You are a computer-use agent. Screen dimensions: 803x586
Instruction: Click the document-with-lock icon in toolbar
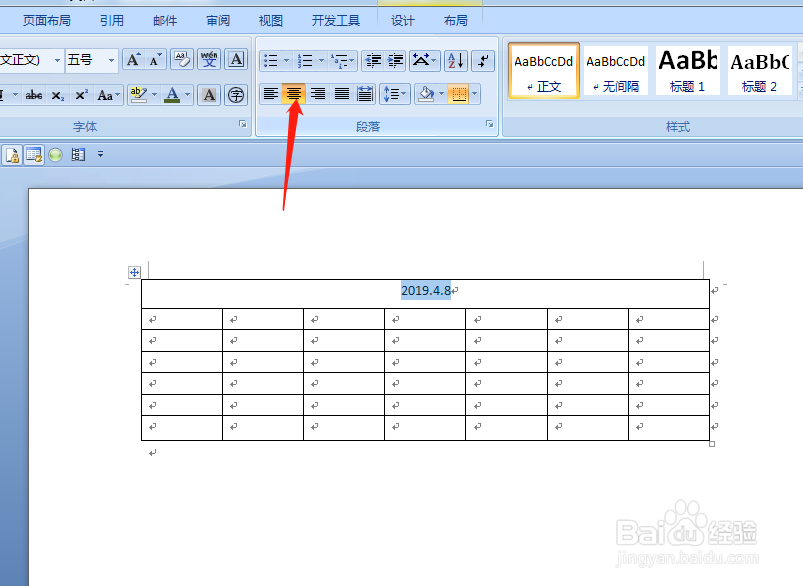pos(12,155)
